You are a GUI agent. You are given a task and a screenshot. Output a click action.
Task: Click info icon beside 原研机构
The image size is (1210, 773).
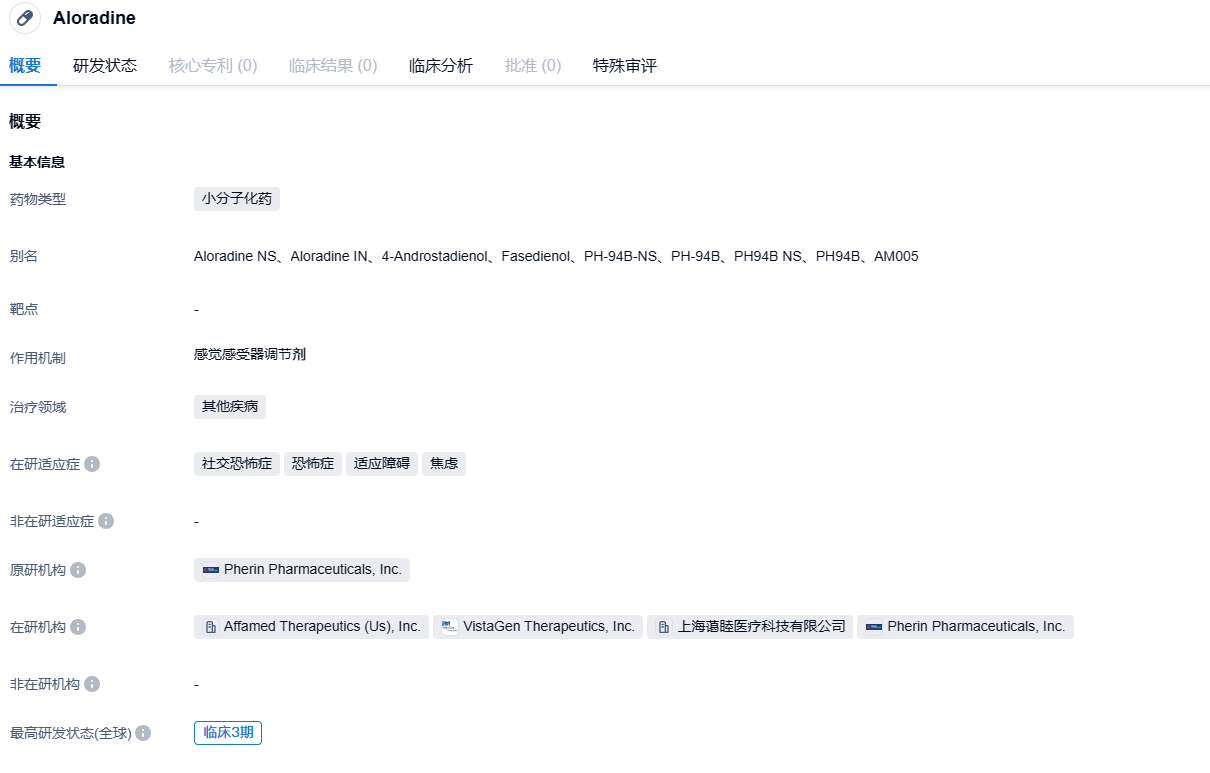78,570
